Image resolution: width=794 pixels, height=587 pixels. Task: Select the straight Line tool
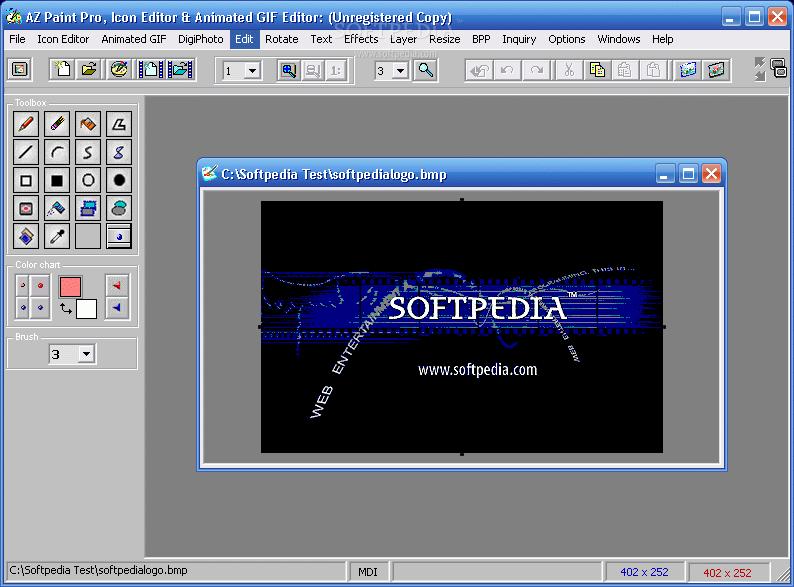tap(26, 152)
